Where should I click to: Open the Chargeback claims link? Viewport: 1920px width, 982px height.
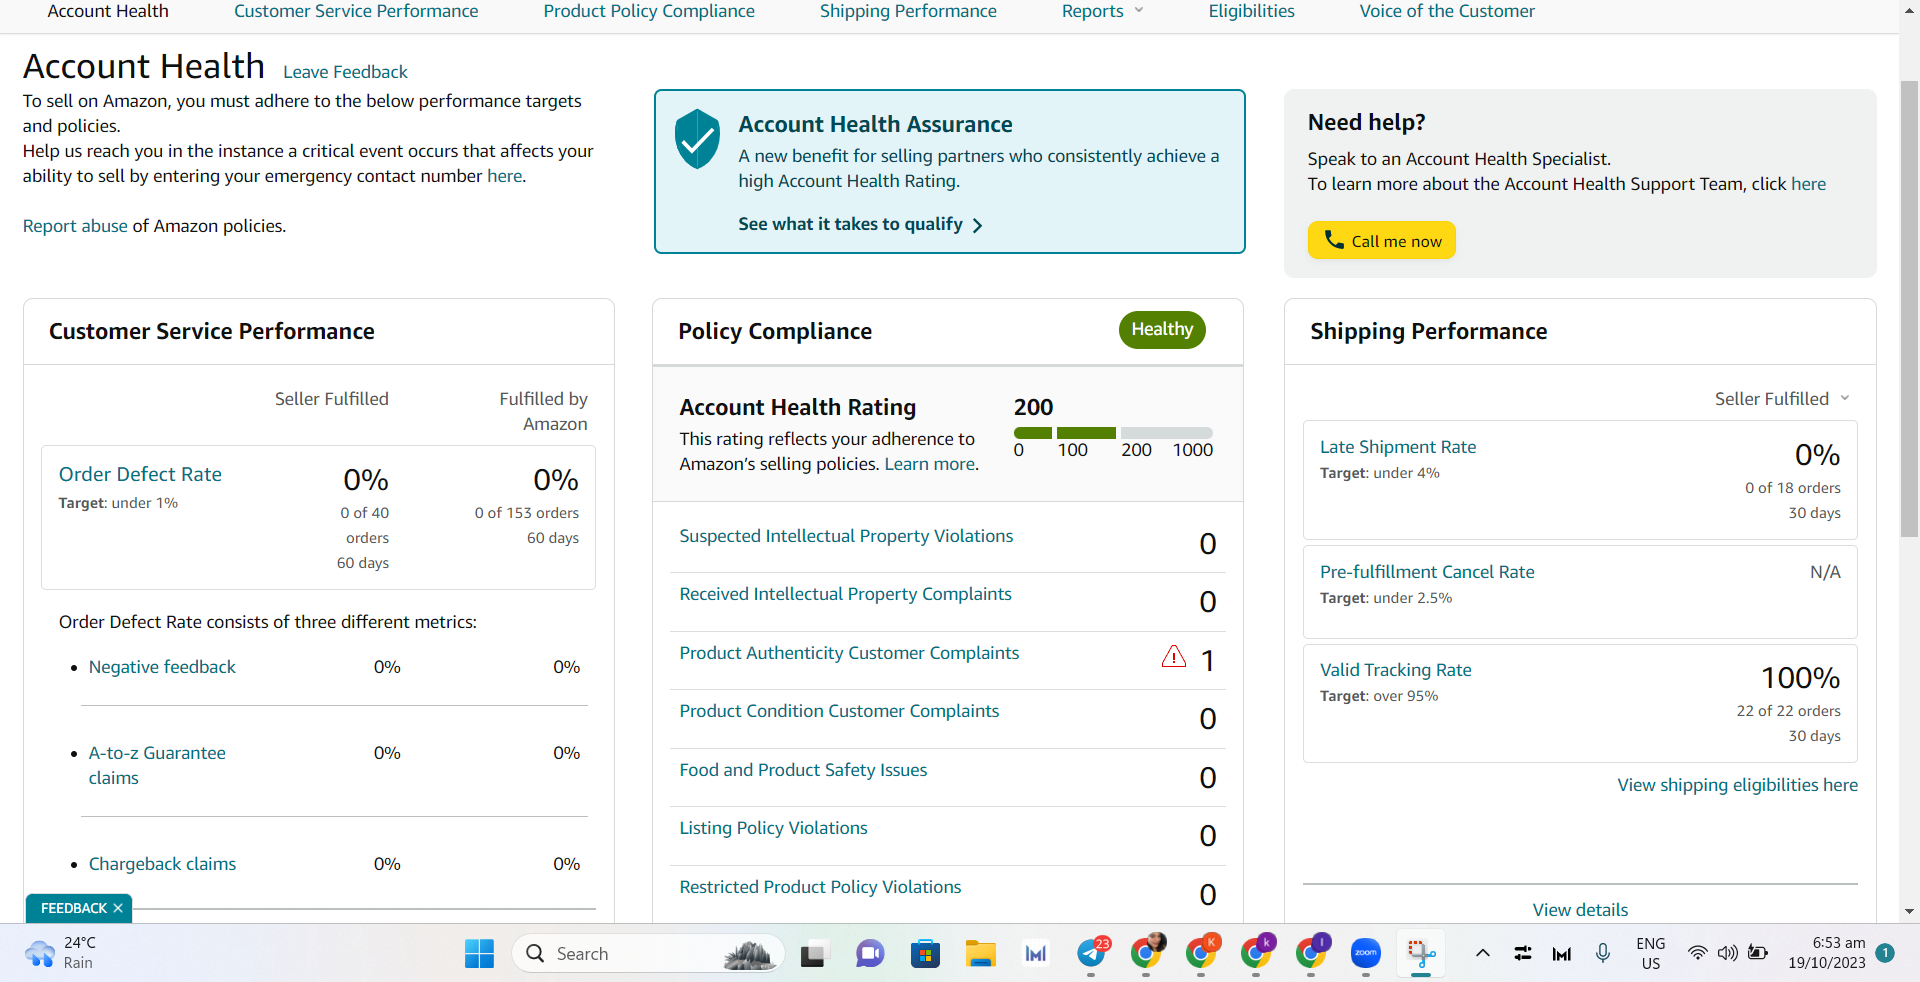tap(162, 864)
